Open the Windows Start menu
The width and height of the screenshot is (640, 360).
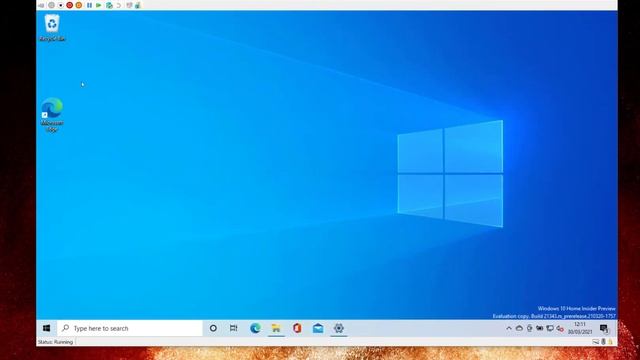(x=47, y=328)
